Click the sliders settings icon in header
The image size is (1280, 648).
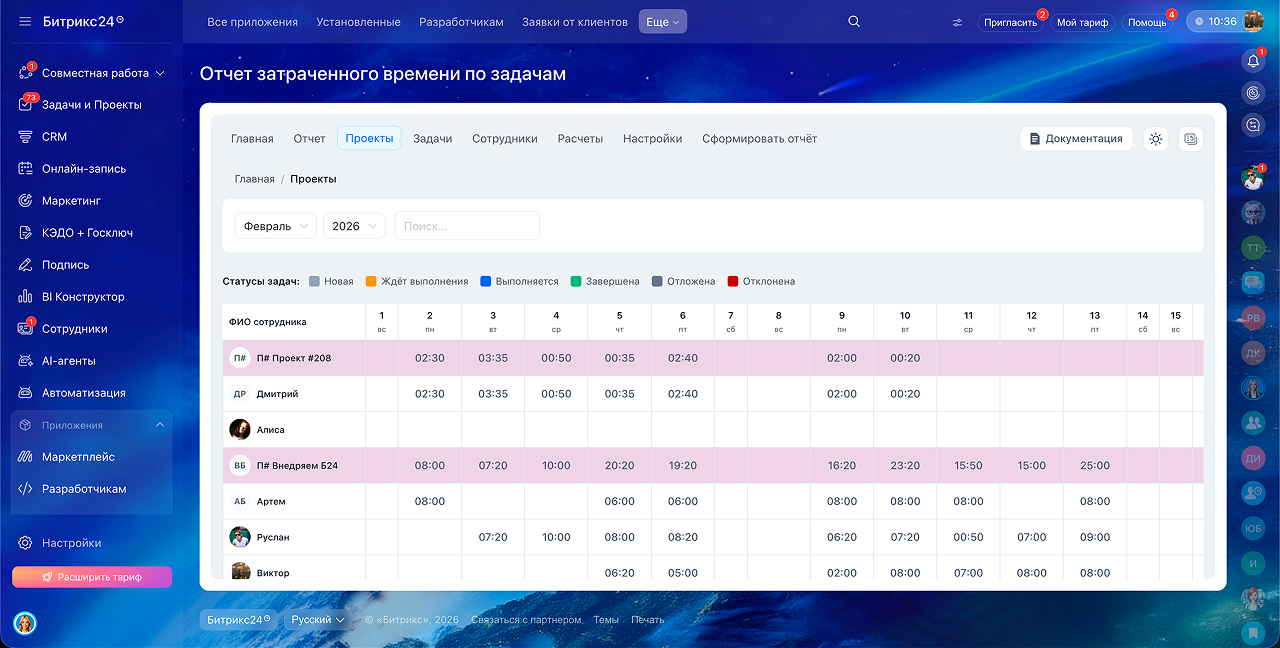pyautogui.click(x=957, y=22)
